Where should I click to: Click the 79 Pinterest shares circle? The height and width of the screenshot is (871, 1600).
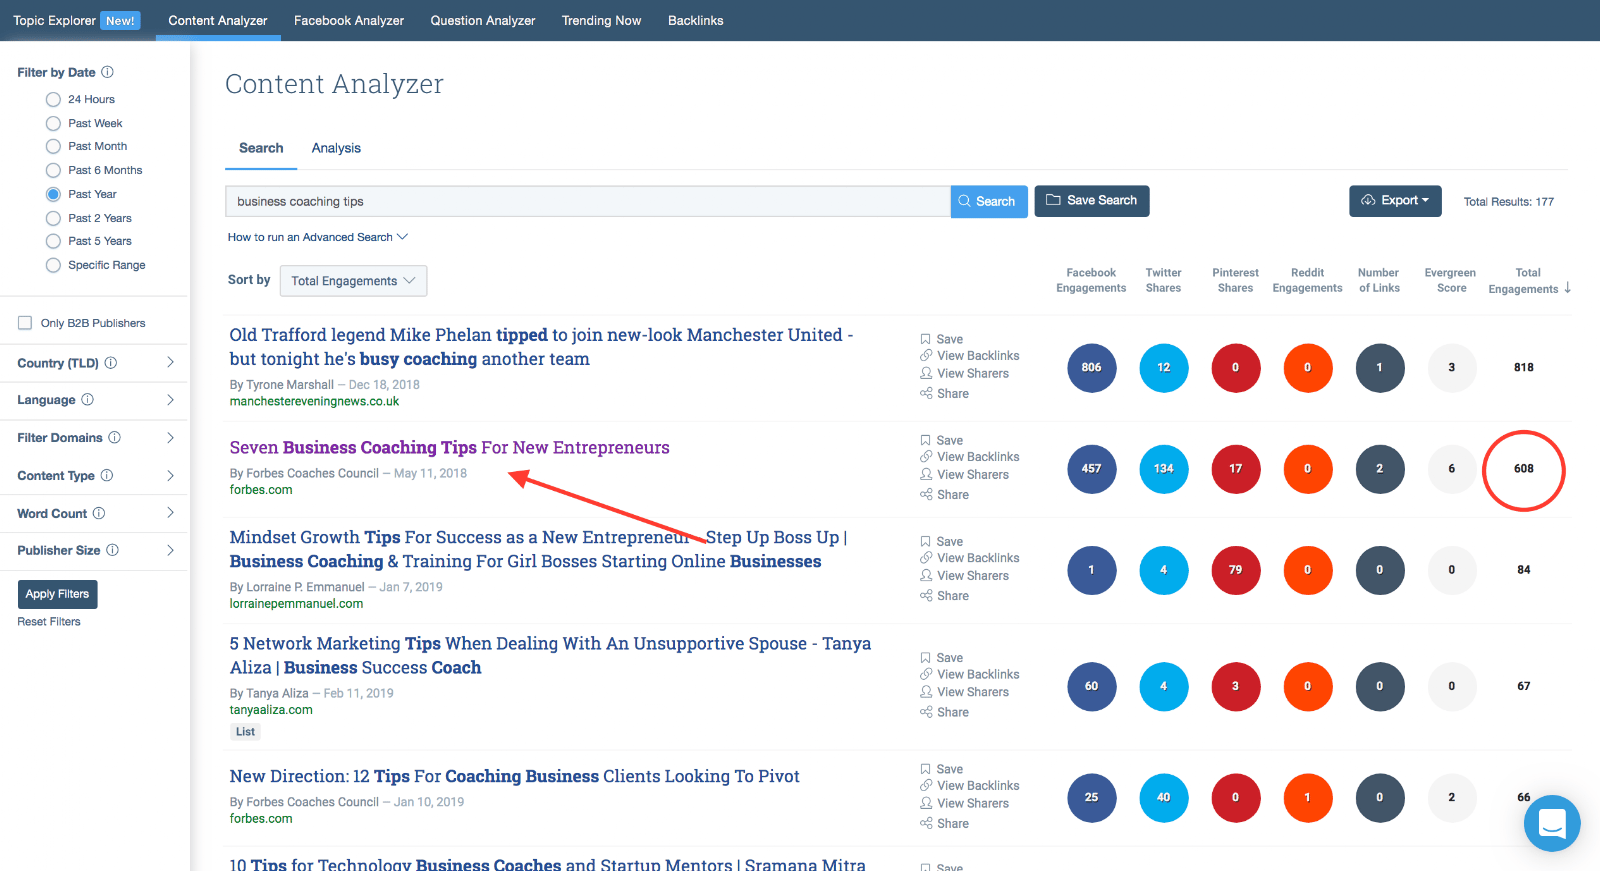point(1236,570)
